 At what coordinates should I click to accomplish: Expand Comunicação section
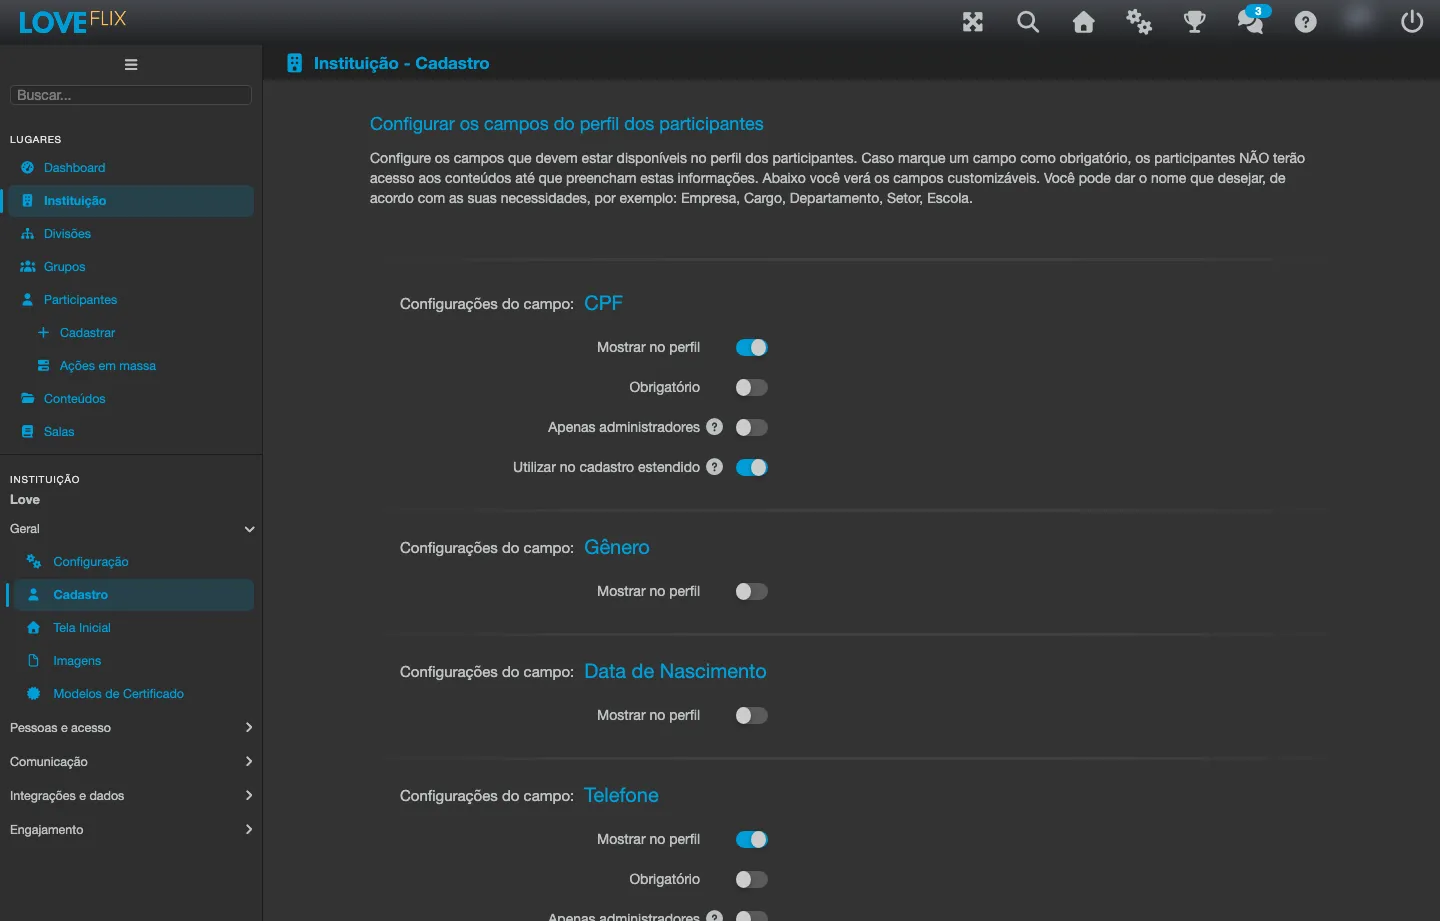point(131,762)
